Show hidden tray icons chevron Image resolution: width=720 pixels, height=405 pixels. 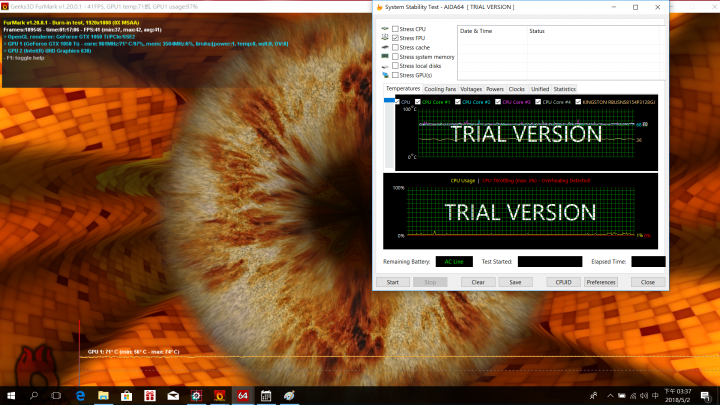(610, 396)
